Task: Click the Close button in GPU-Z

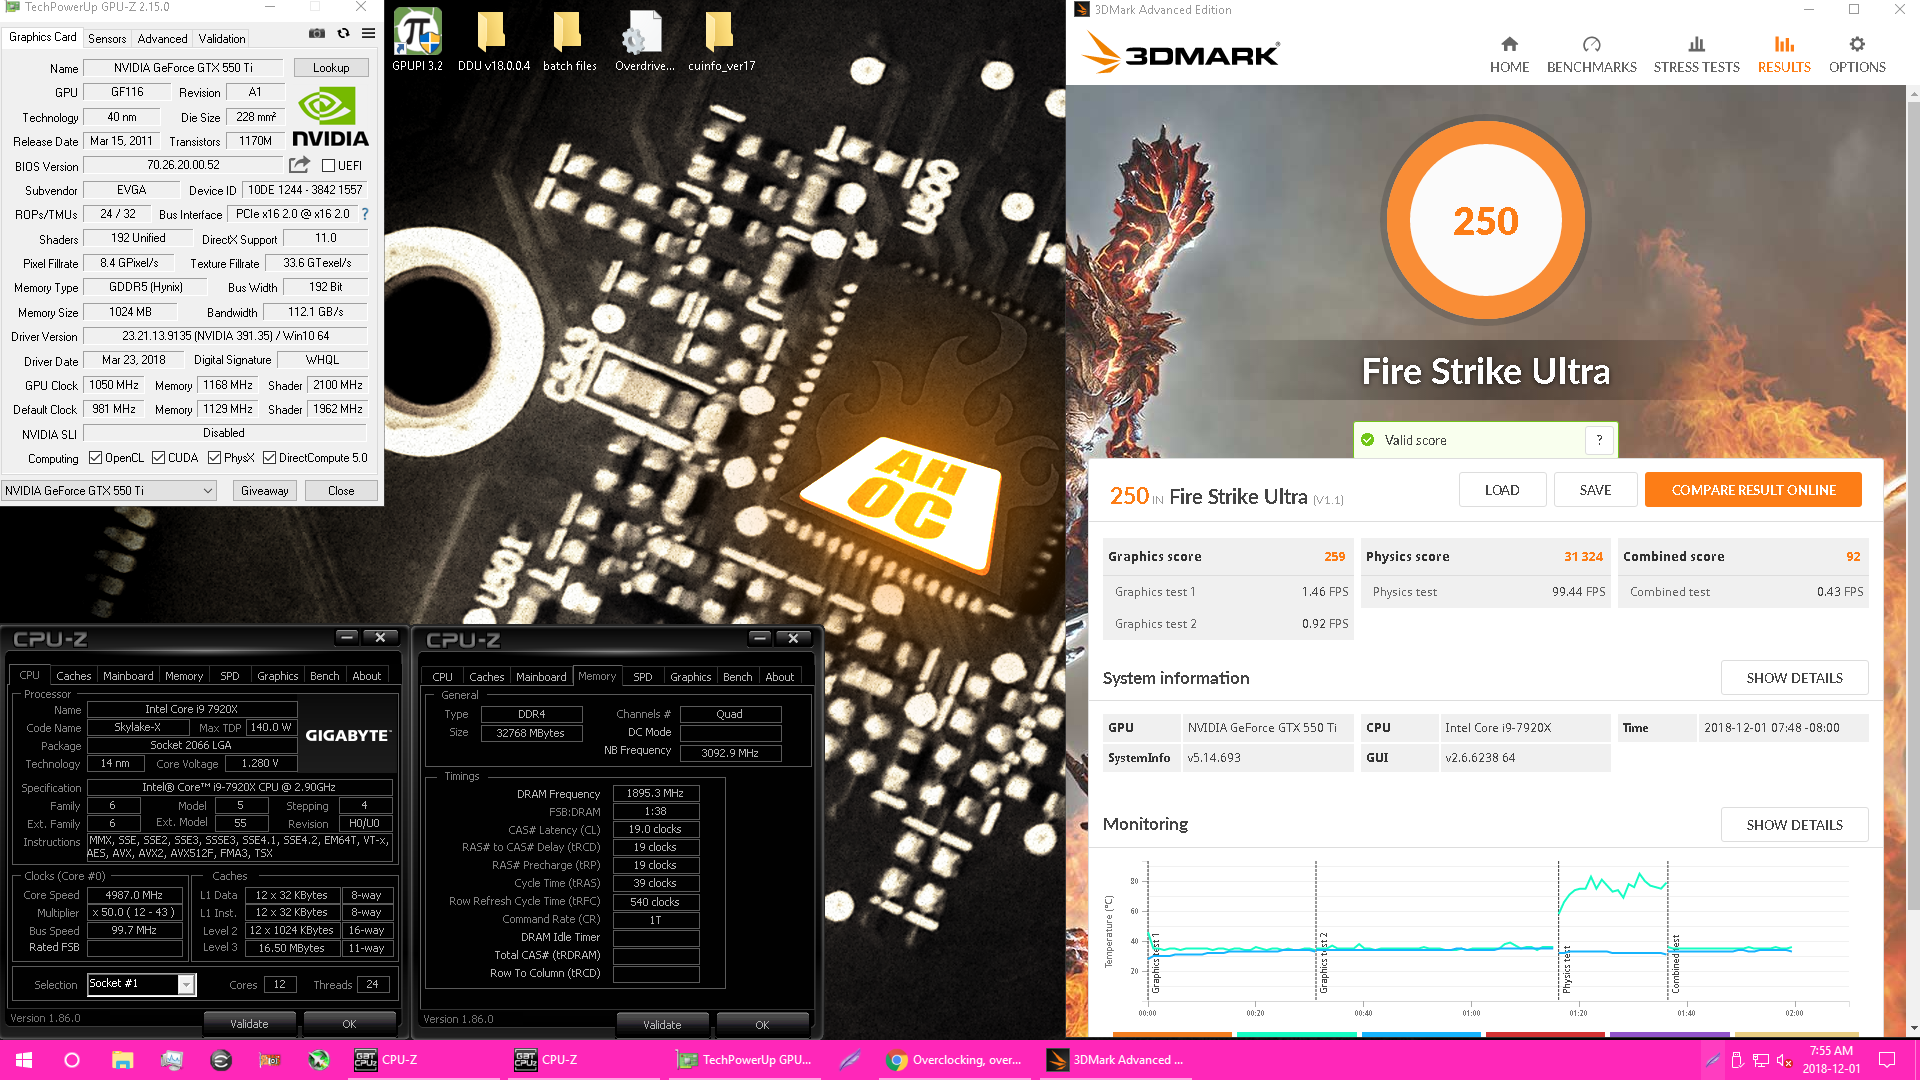Action: click(341, 491)
